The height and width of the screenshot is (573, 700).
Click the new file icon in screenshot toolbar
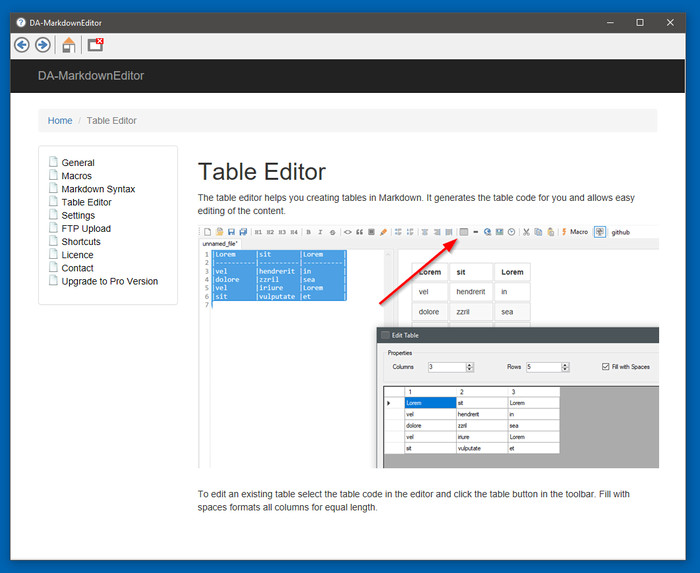pos(208,232)
